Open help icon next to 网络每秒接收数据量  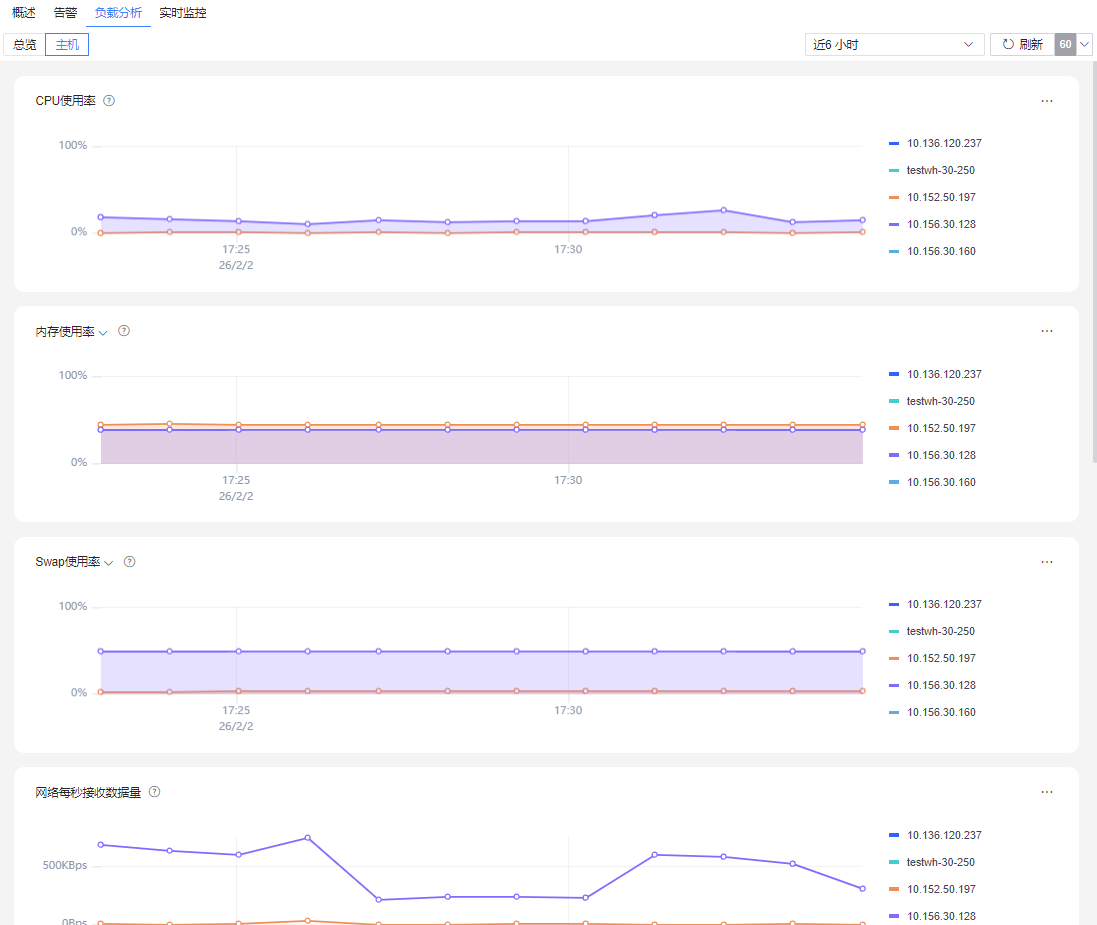[155, 792]
